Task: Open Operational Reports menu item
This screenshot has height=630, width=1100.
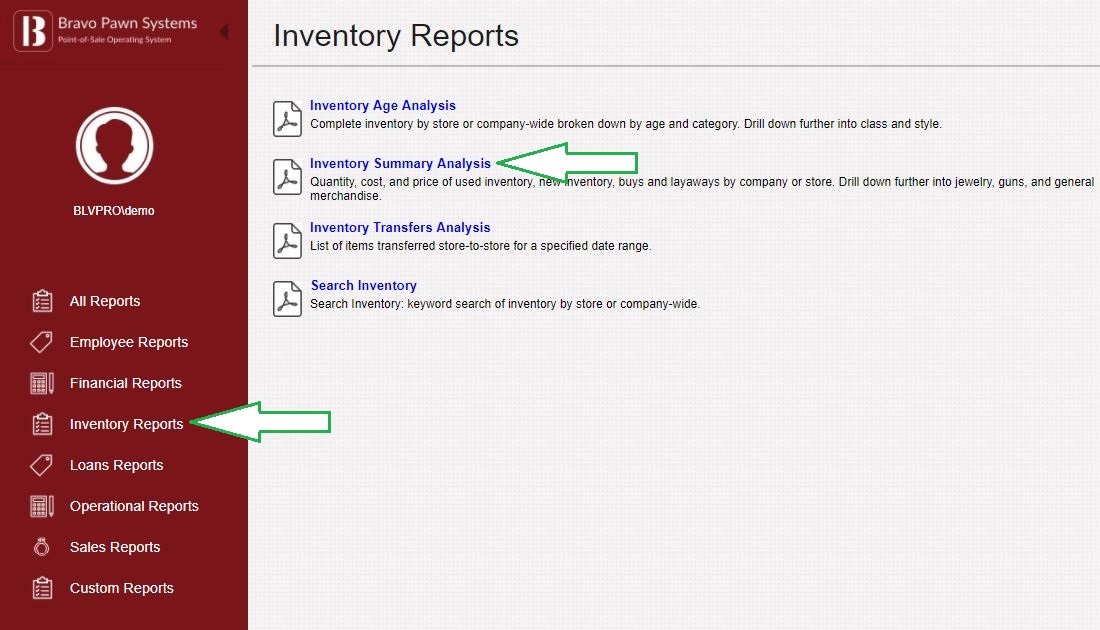Action: pyautogui.click(x=134, y=506)
